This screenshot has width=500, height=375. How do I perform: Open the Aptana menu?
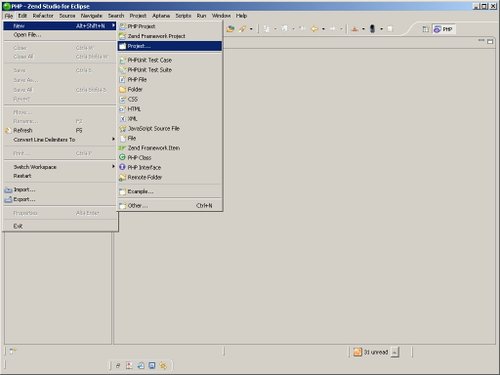click(161, 16)
